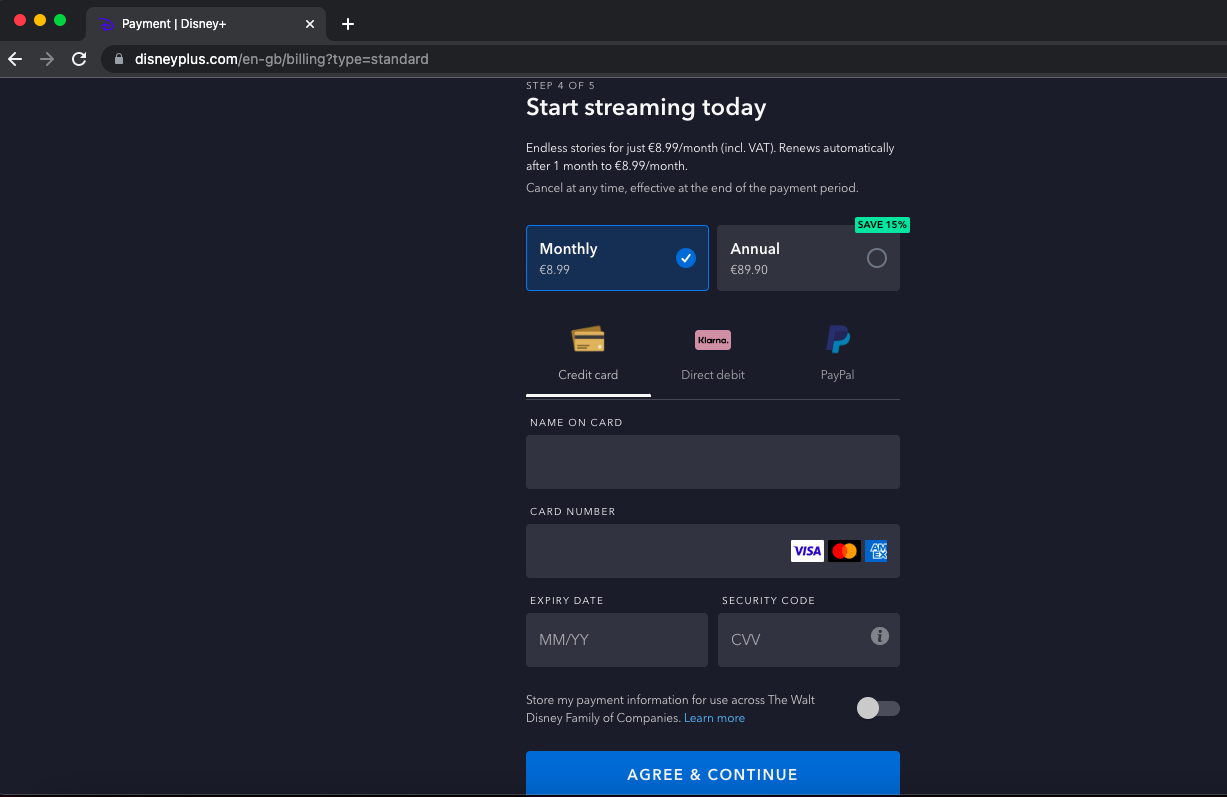Click the PayPal logo icon

pyautogui.click(x=838, y=340)
